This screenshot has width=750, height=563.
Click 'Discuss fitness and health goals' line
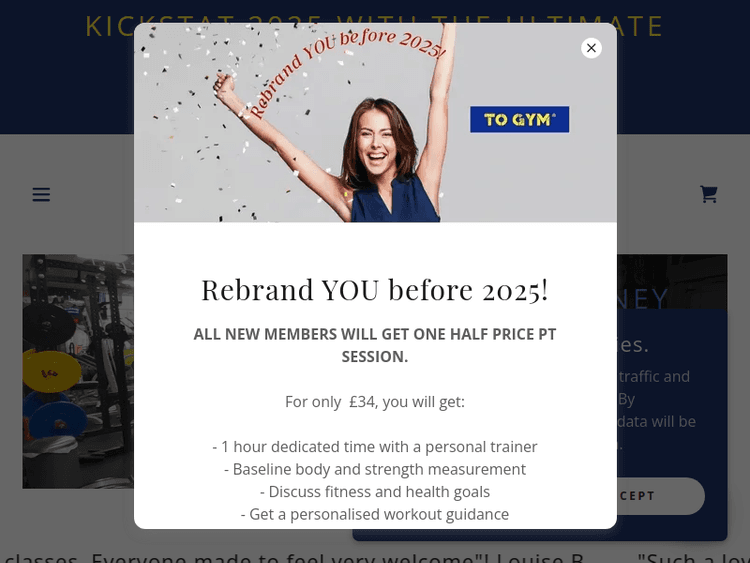point(375,492)
